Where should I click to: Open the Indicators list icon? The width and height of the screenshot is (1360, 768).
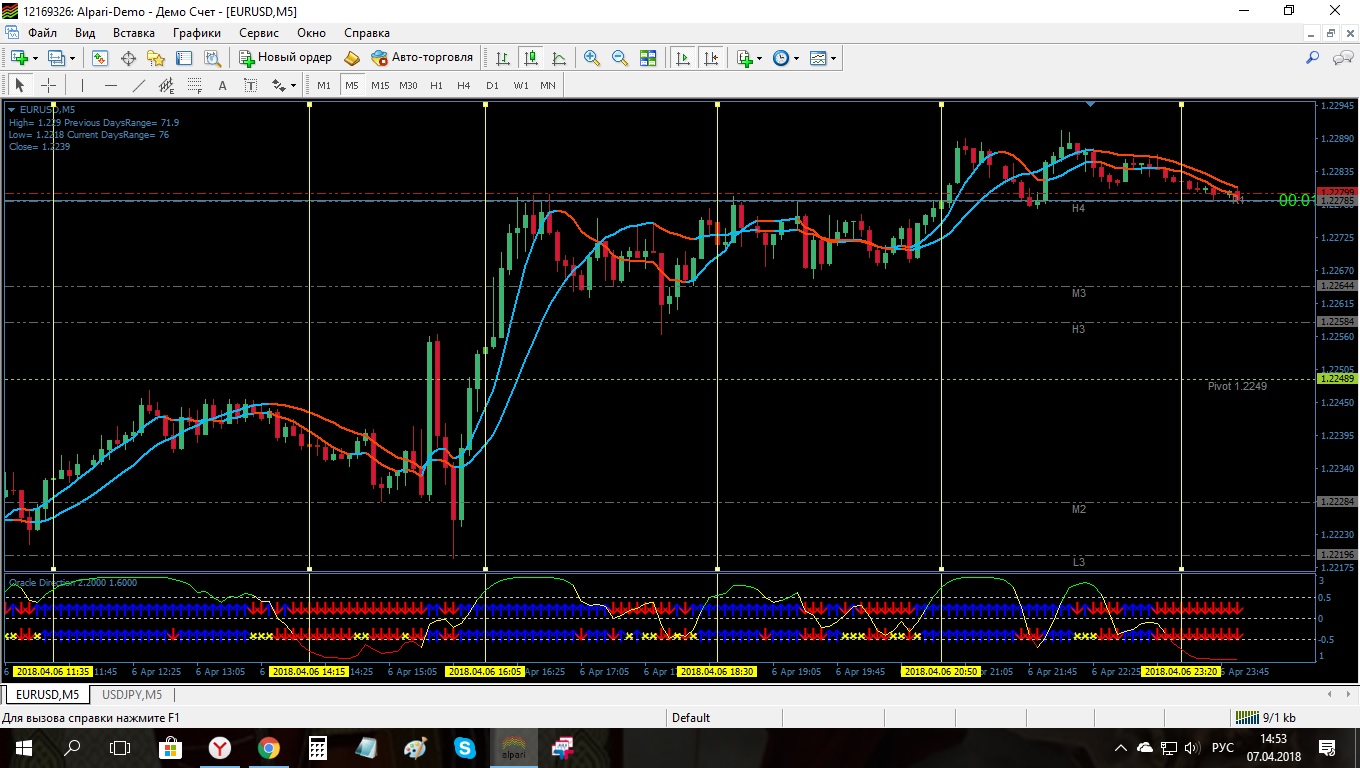click(745, 58)
